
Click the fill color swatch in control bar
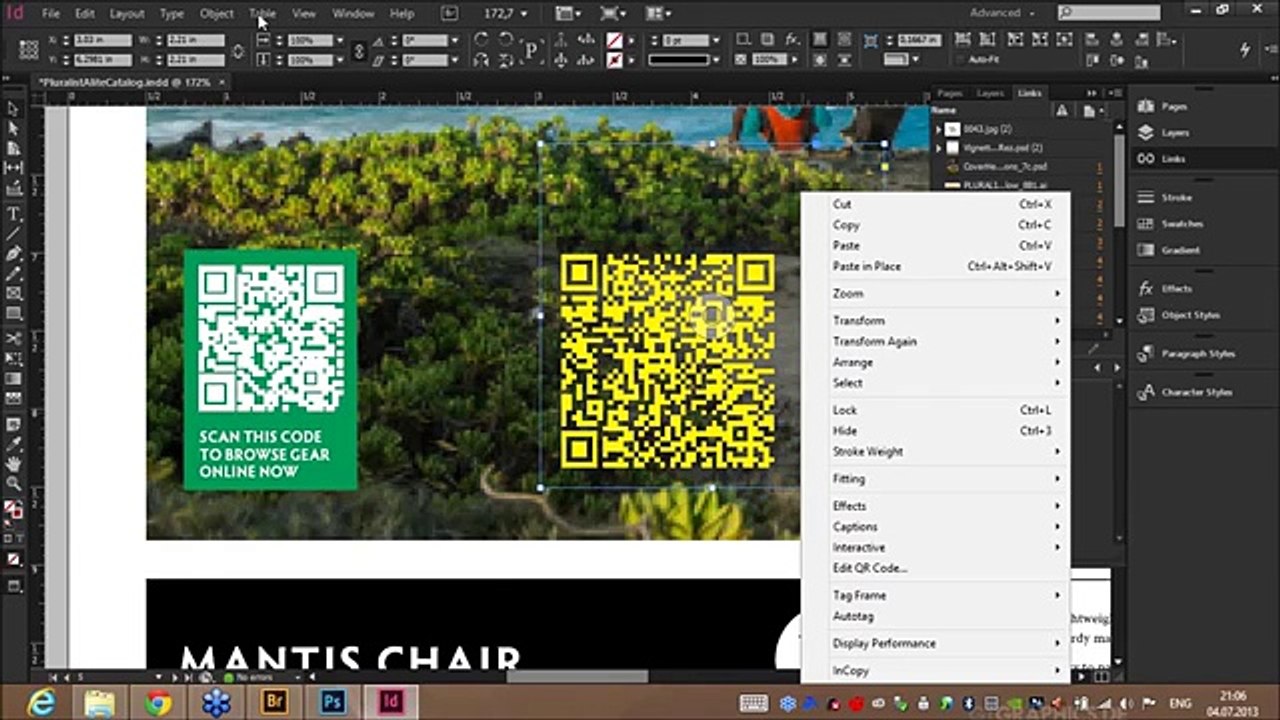[615, 41]
